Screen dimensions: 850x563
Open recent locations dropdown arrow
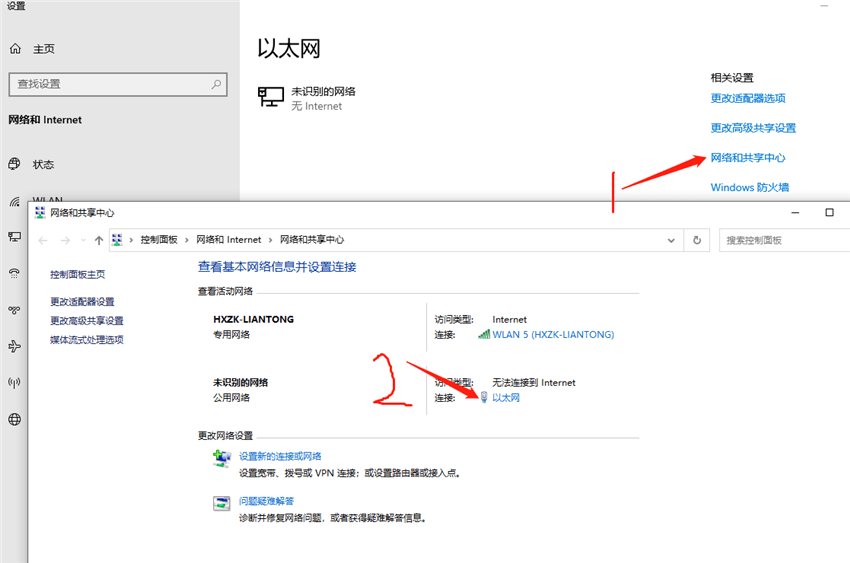pos(83,240)
